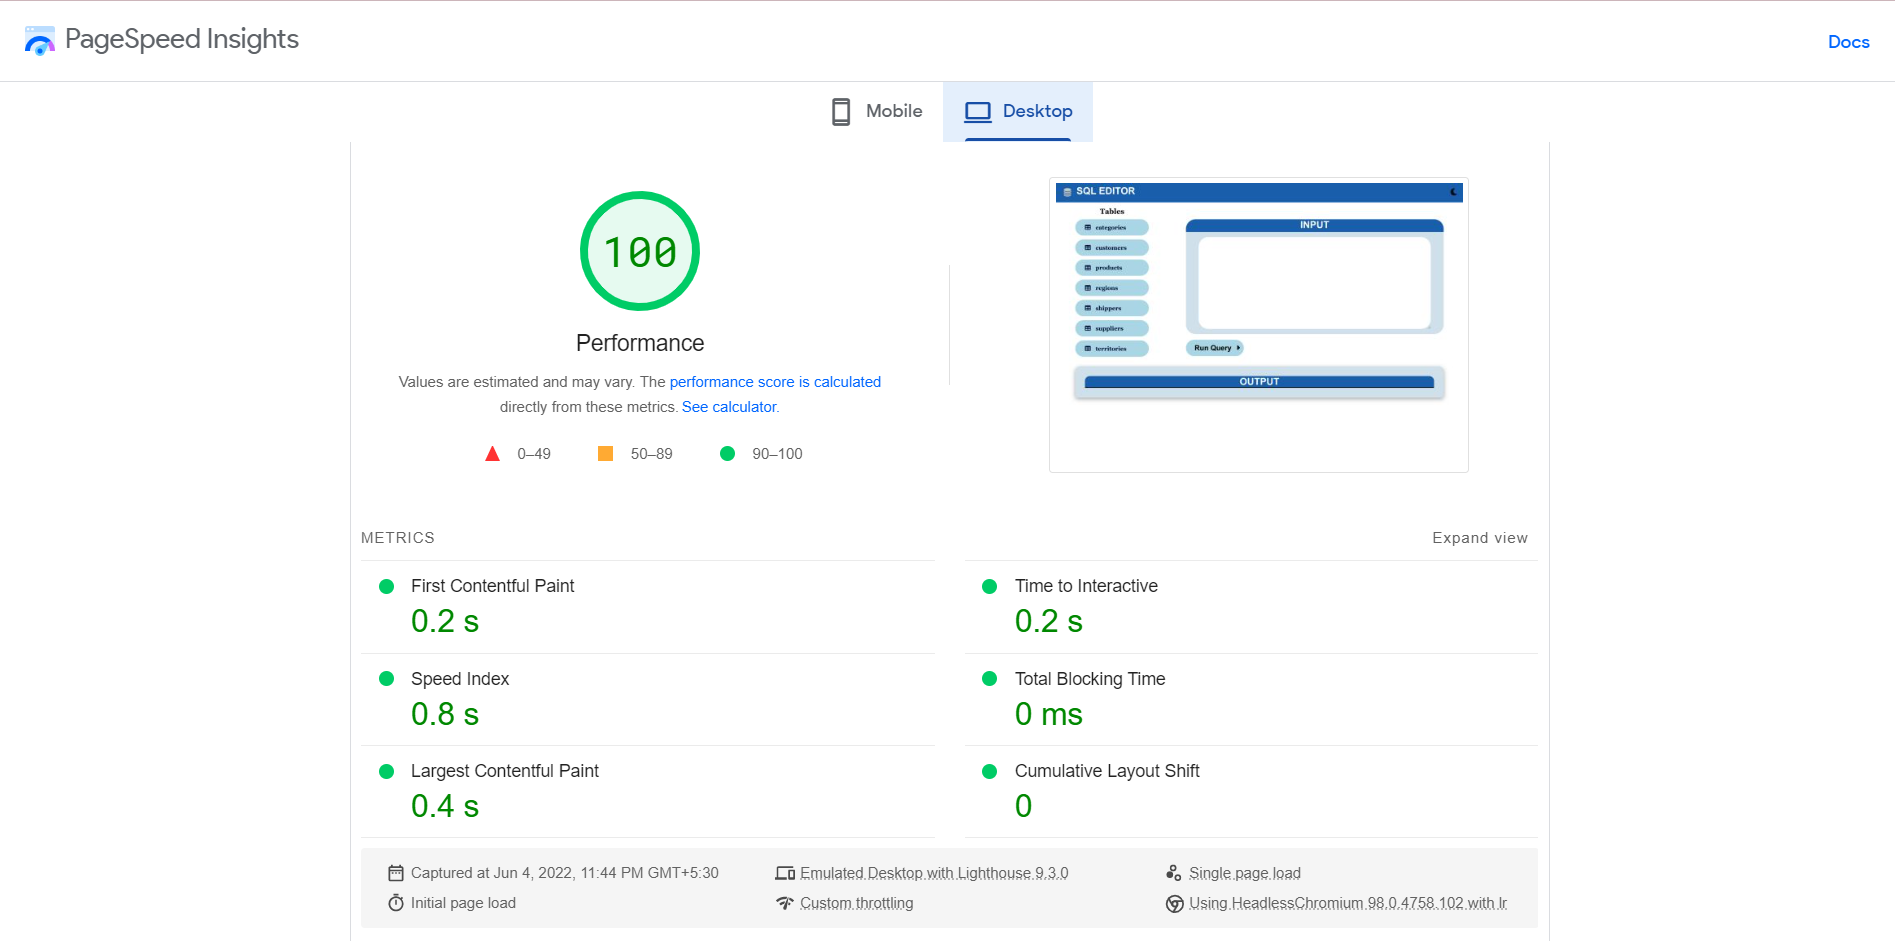Click the arrow on the Run Query button
Image resolution: width=1895 pixels, height=941 pixels.
[x=1238, y=347]
